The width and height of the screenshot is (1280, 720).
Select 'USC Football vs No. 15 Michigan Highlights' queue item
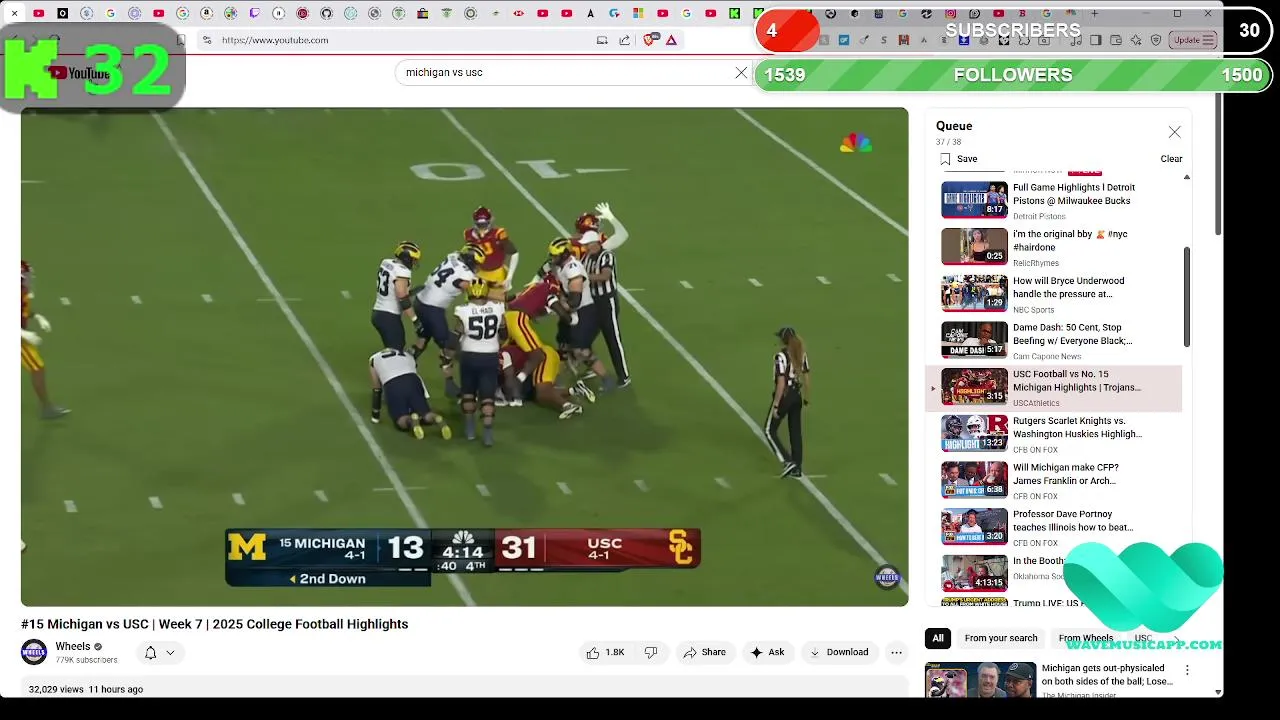pyautogui.click(x=1054, y=388)
